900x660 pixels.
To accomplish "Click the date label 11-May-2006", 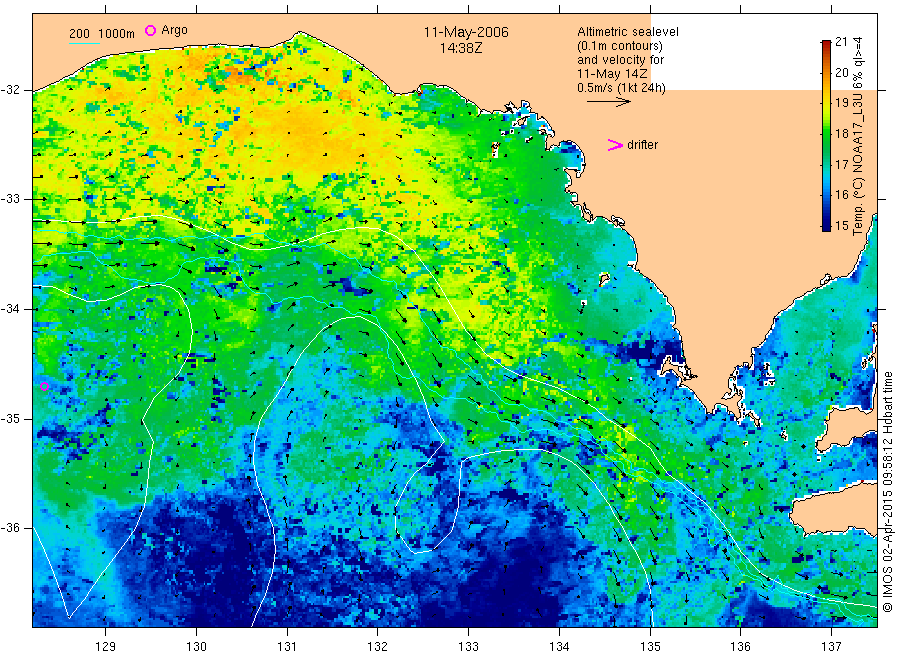I will (x=466, y=32).
